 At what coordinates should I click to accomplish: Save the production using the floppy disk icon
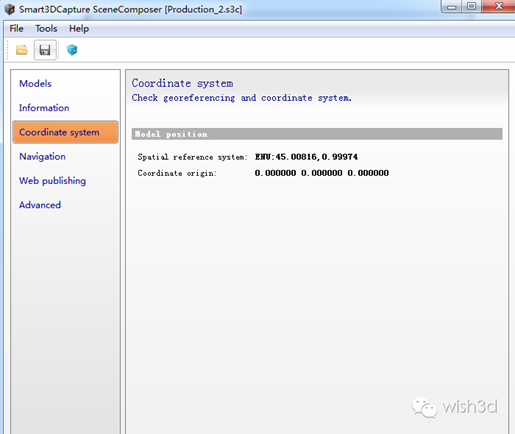coord(45,50)
